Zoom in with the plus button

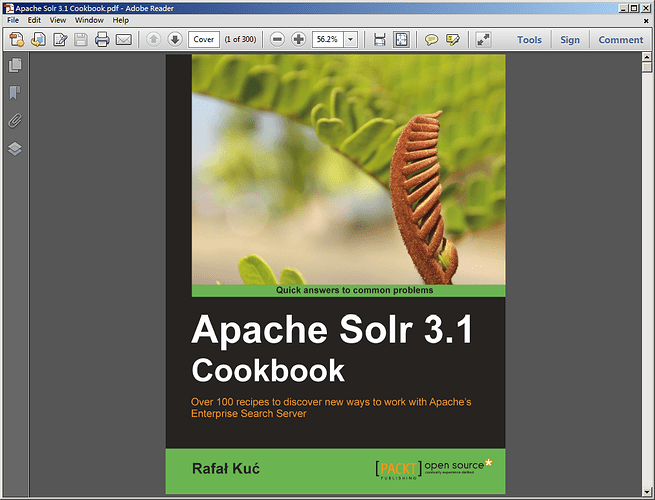[x=299, y=40]
